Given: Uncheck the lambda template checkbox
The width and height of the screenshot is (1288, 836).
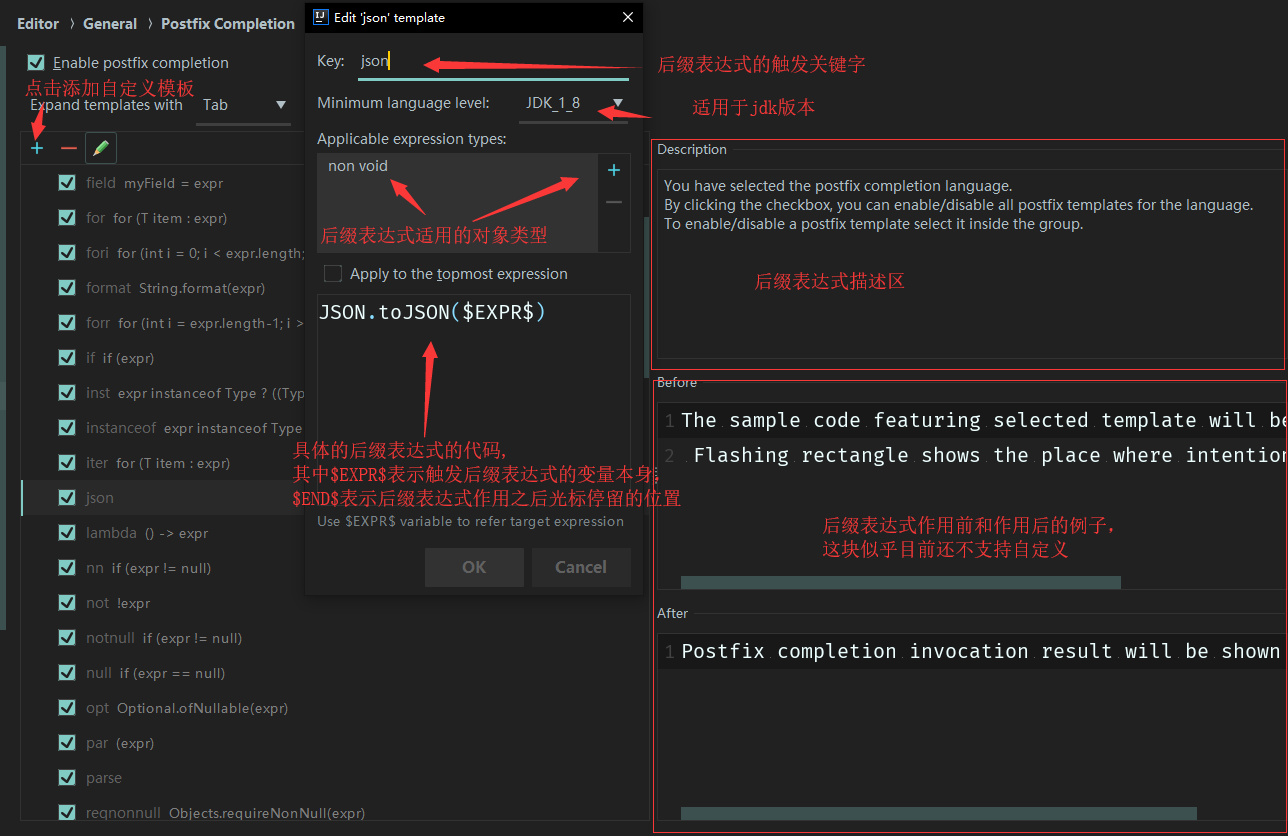Looking at the screenshot, I should click(67, 532).
